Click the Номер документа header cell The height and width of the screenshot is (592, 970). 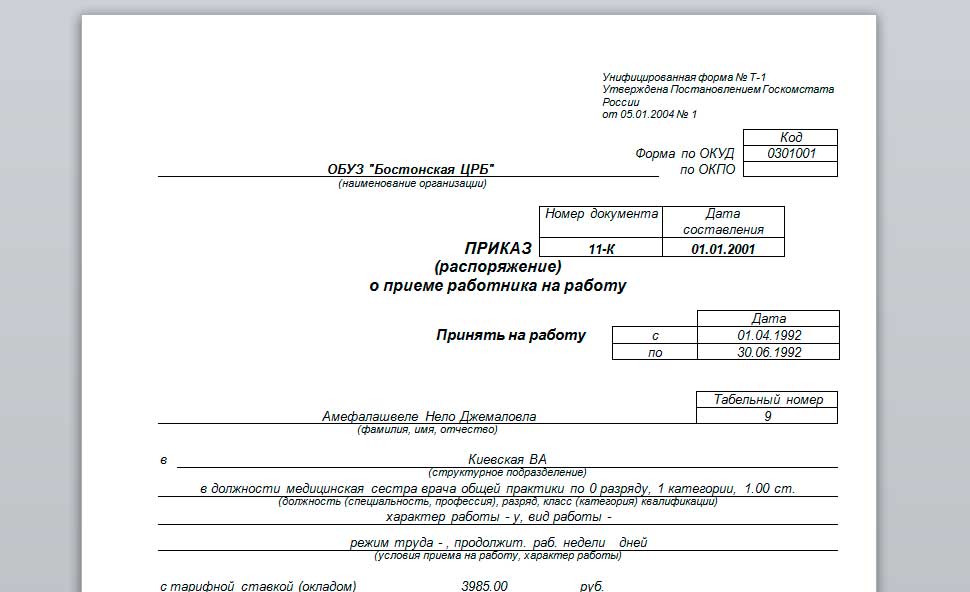tap(601, 222)
